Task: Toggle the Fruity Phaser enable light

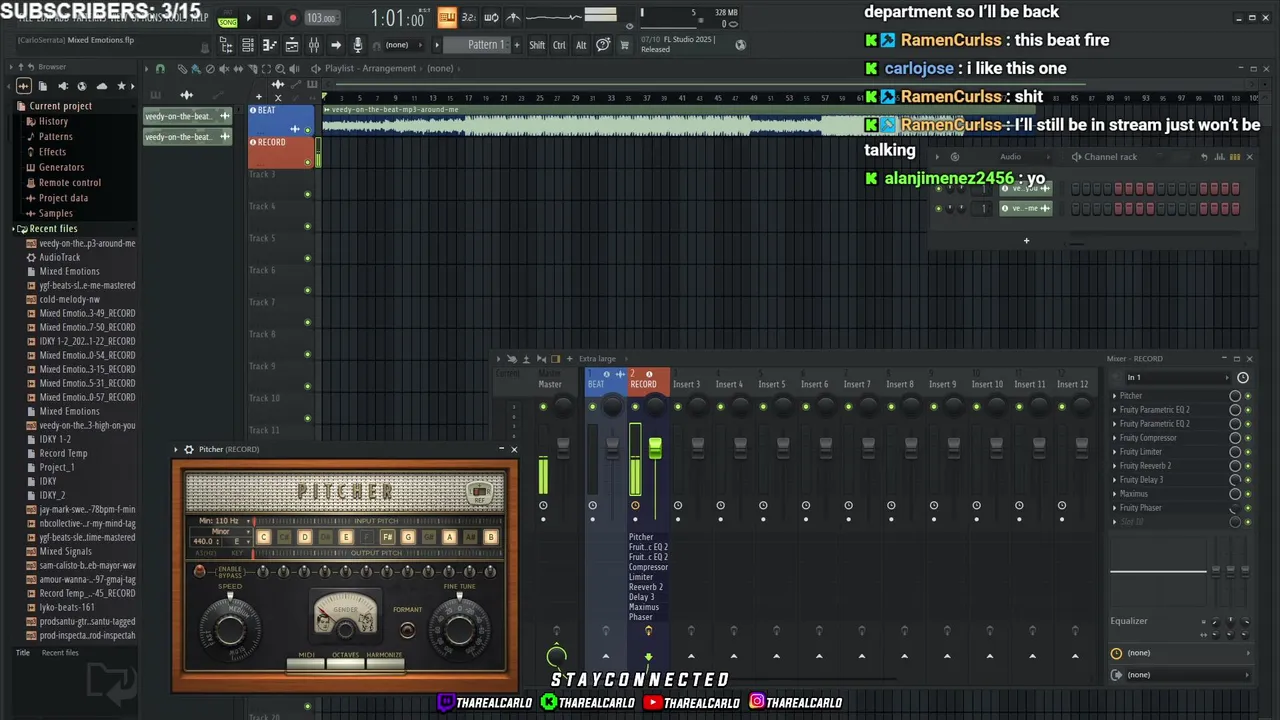Action: (1247, 508)
